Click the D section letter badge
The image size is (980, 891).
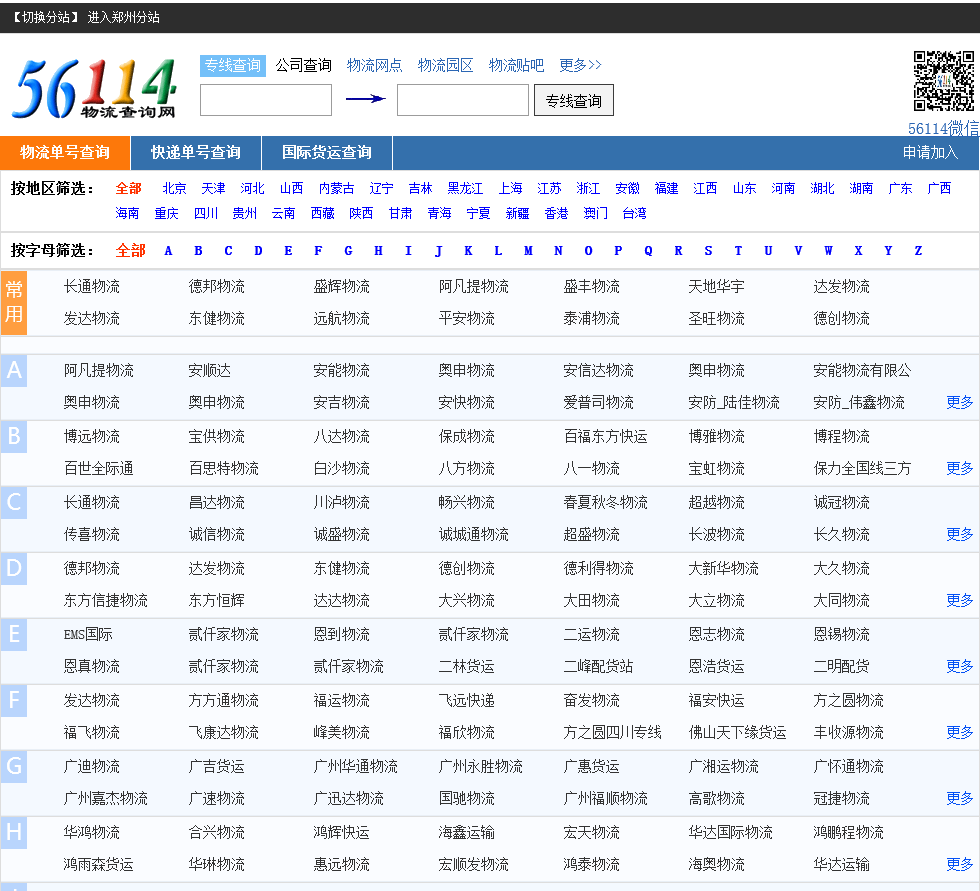pos(14,569)
